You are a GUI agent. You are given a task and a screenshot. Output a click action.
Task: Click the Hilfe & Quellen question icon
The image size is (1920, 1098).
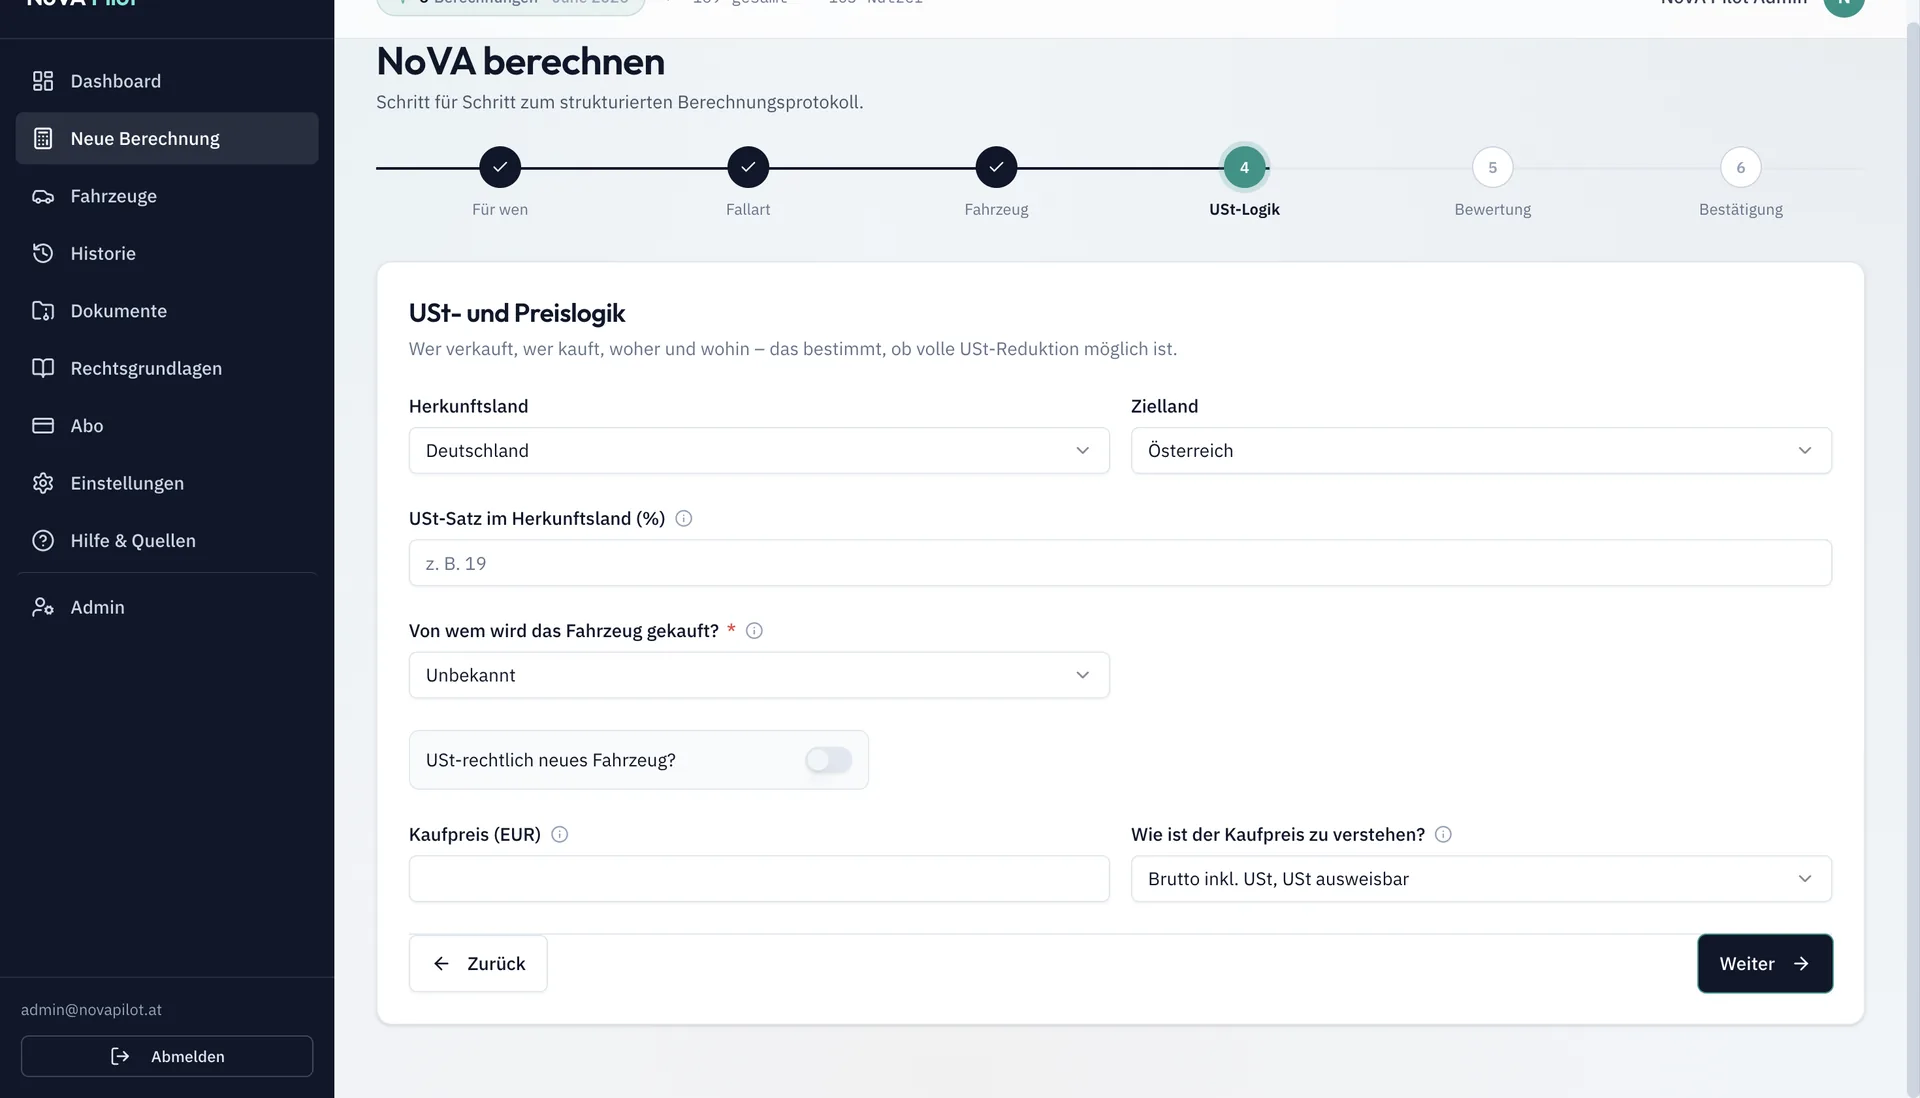point(43,541)
